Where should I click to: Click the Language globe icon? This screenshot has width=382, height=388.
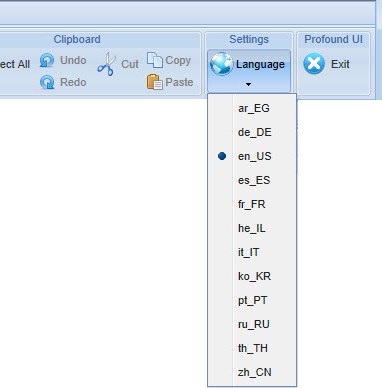(221, 64)
